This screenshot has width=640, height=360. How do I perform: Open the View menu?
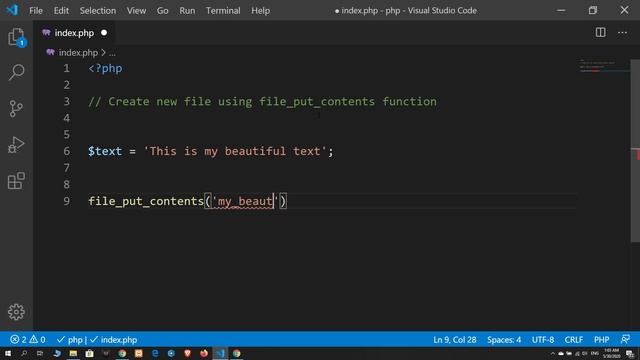pyautogui.click(x=136, y=11)
